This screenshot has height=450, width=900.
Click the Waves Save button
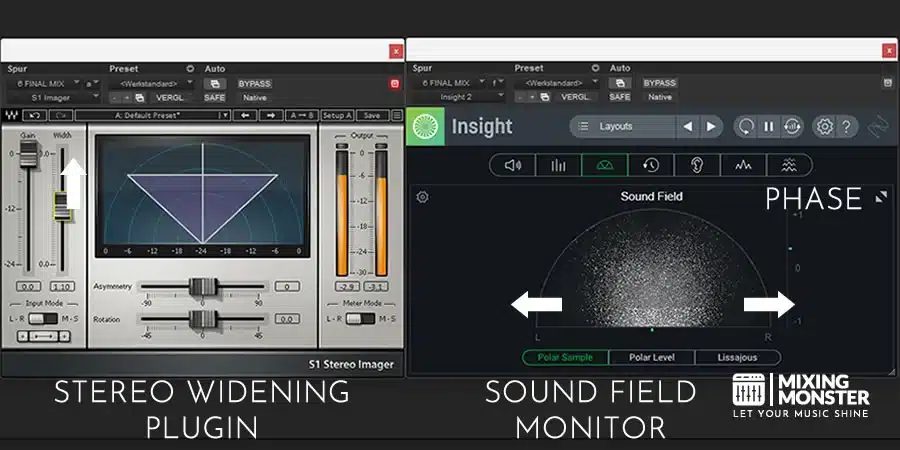[x=371, y=115]
